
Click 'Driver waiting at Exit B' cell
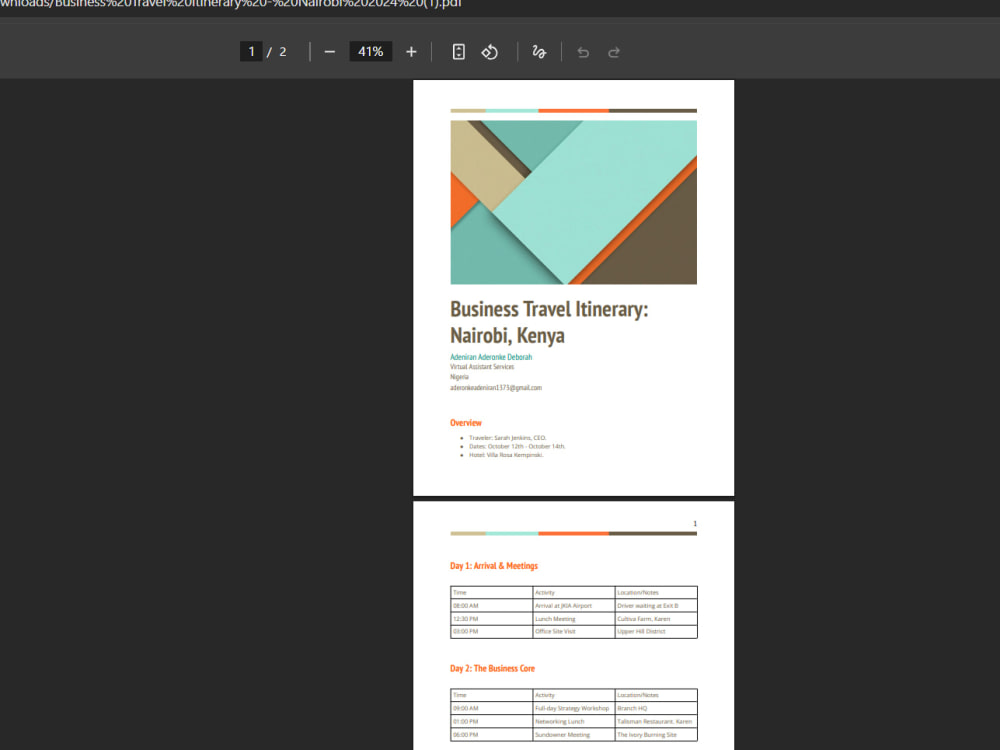coord(656,606)
